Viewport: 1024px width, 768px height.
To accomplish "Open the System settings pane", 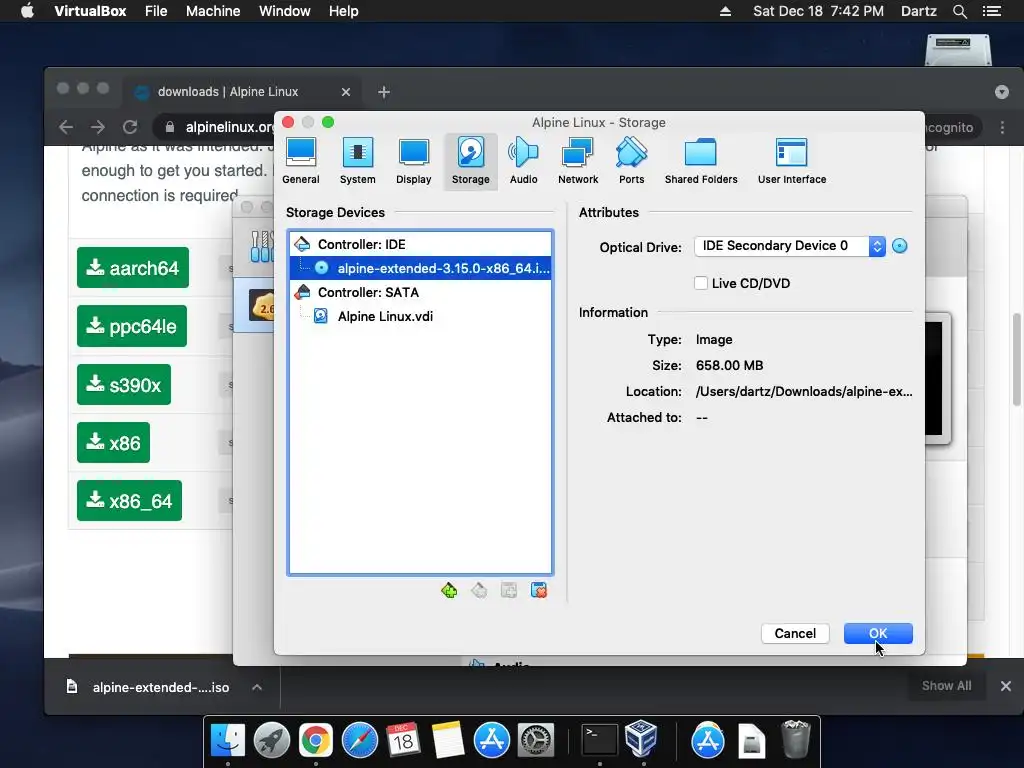I will pos(357,161).
